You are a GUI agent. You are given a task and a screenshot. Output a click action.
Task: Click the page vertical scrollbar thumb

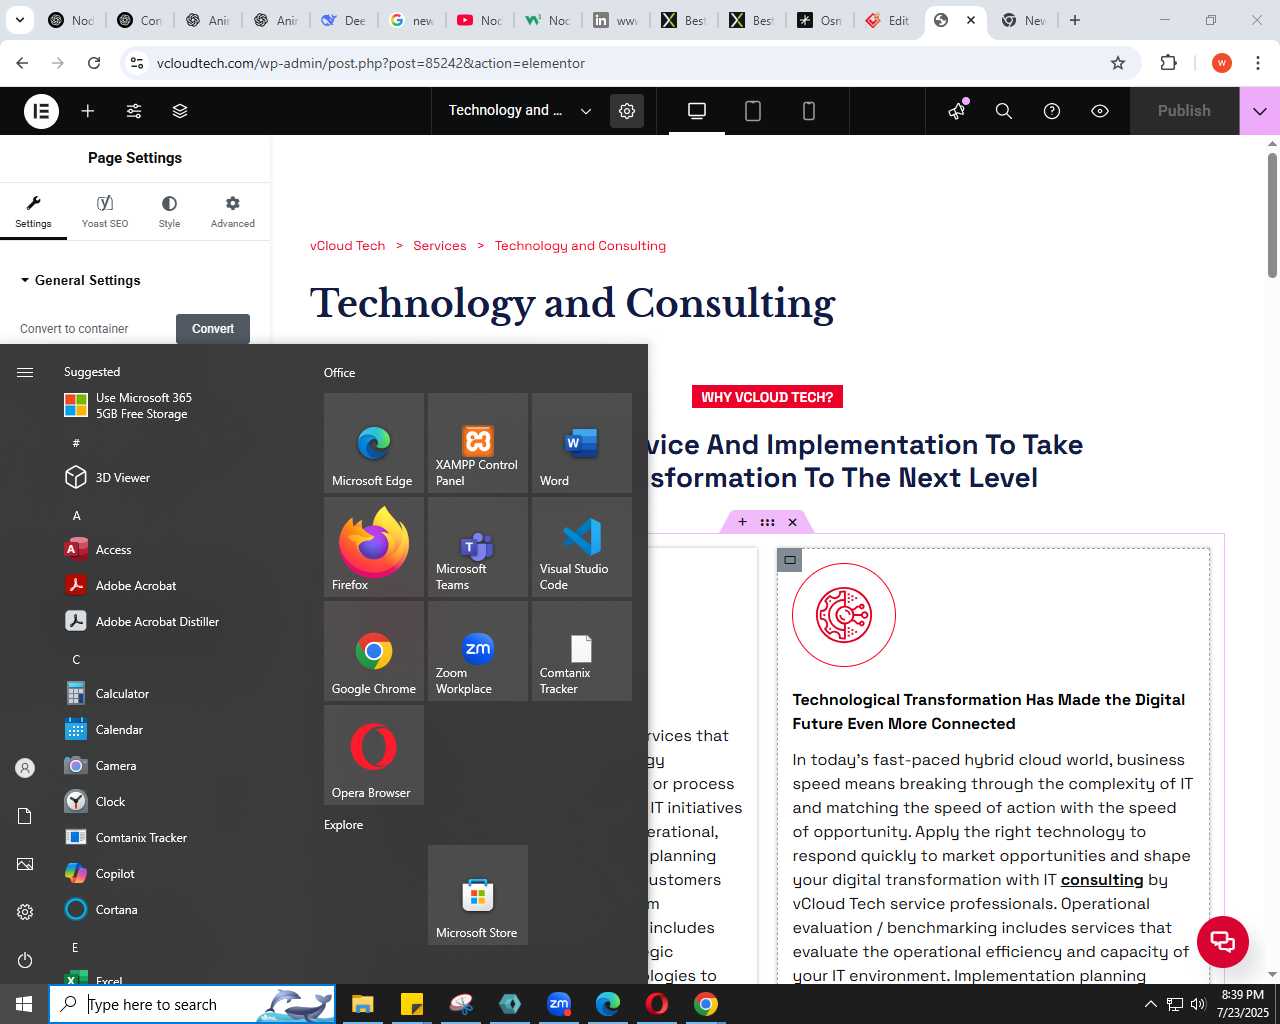point(1272,215)
